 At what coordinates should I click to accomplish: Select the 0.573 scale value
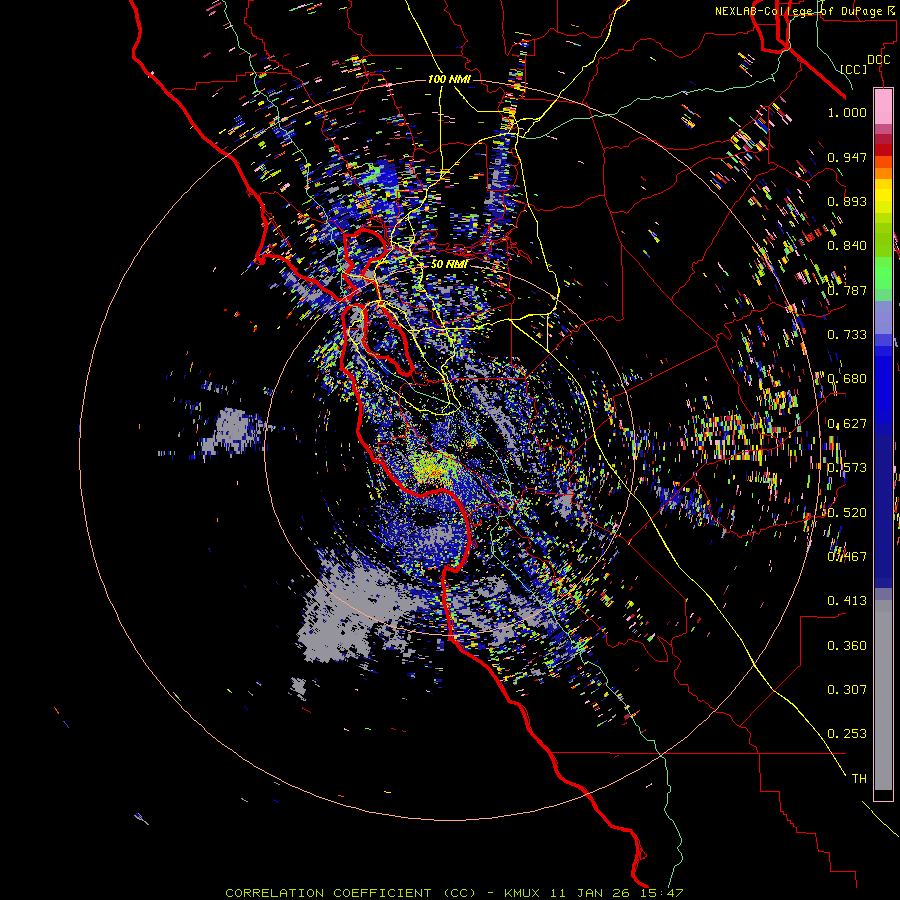[847, 468]
